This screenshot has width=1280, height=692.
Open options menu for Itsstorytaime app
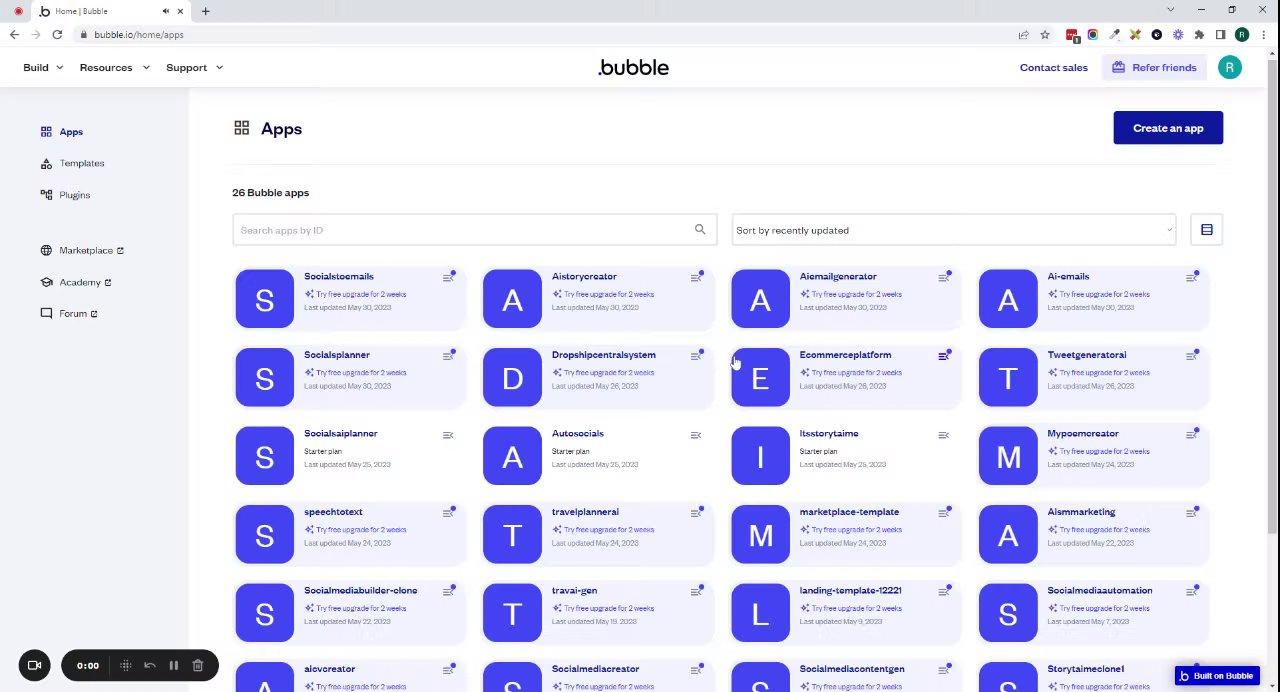944,435
